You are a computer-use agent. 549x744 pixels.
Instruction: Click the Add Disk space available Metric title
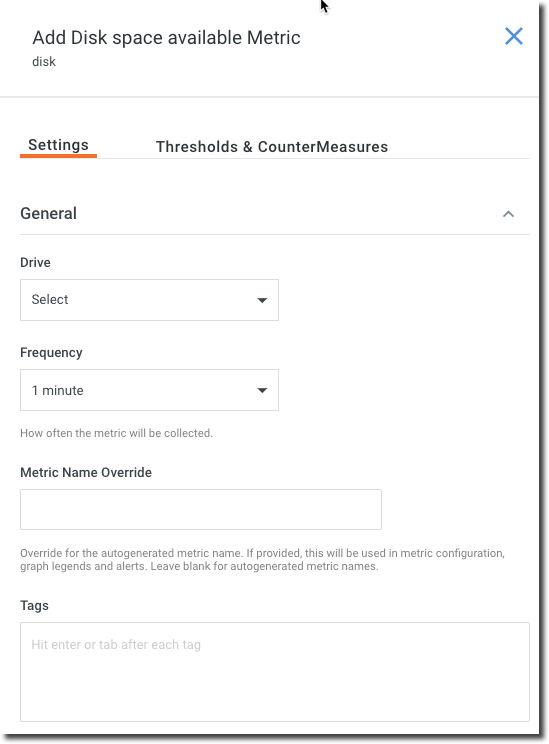[166, 38]
